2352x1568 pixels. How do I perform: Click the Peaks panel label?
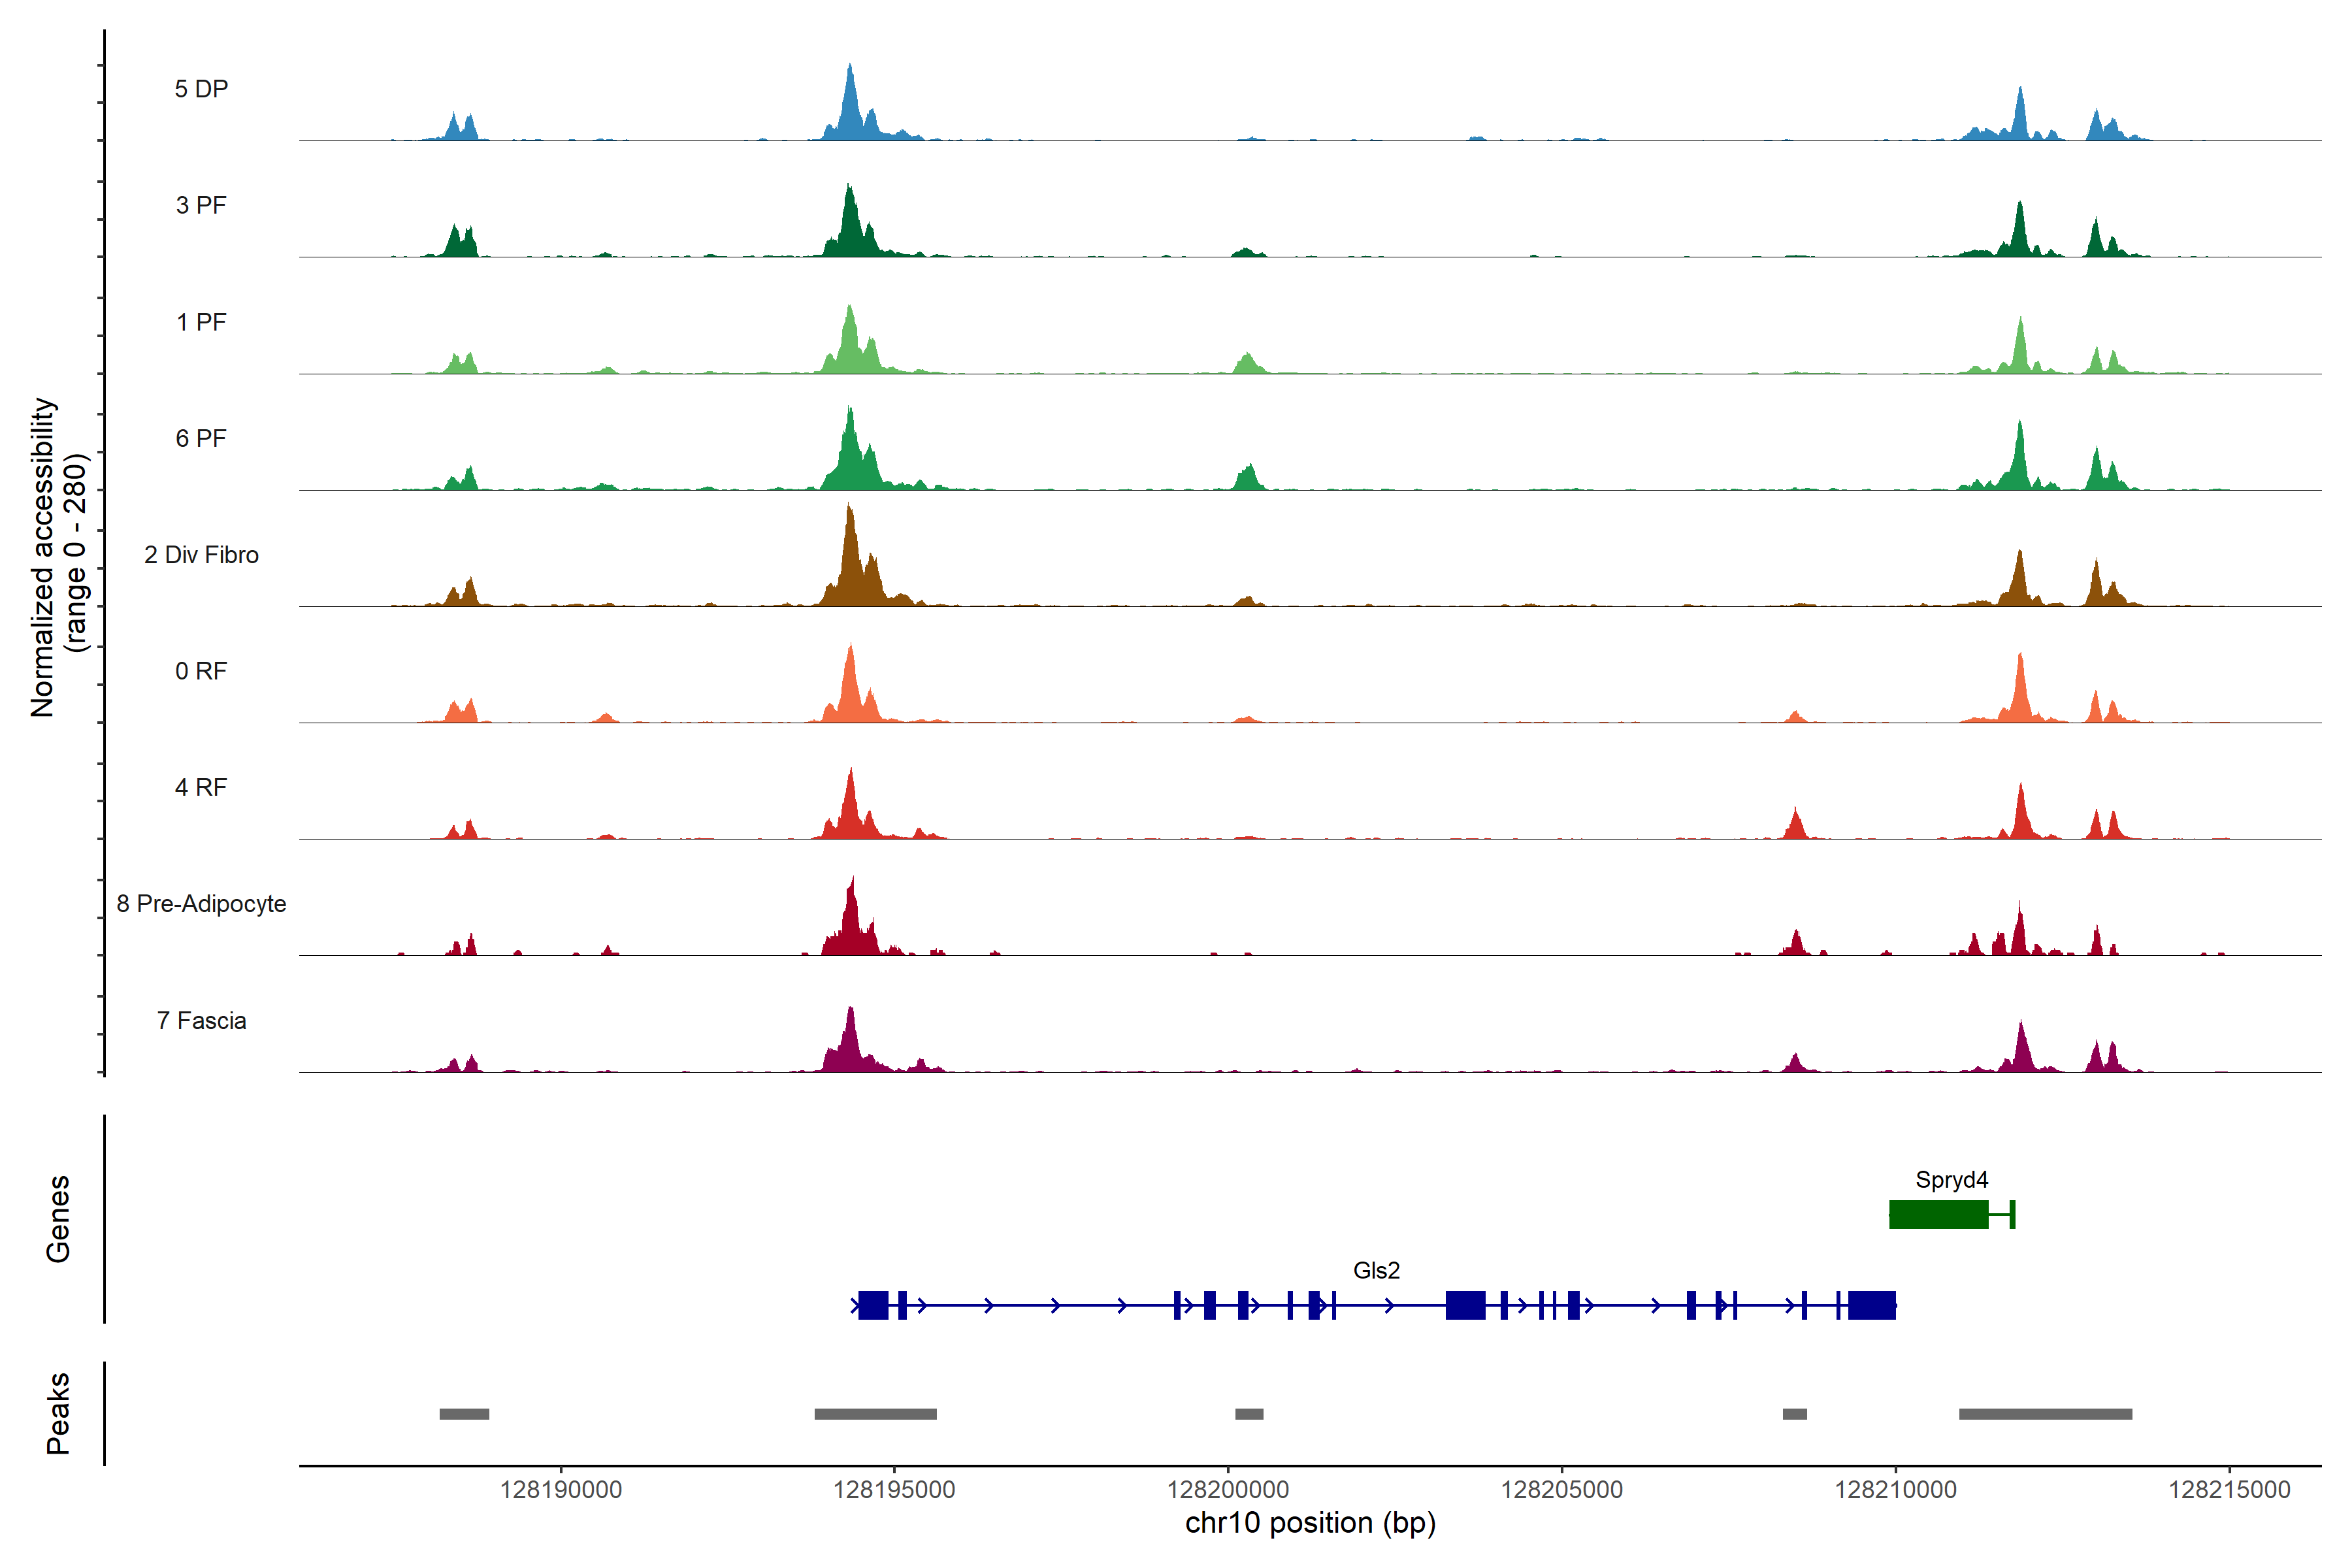[x=58, y=1413]
